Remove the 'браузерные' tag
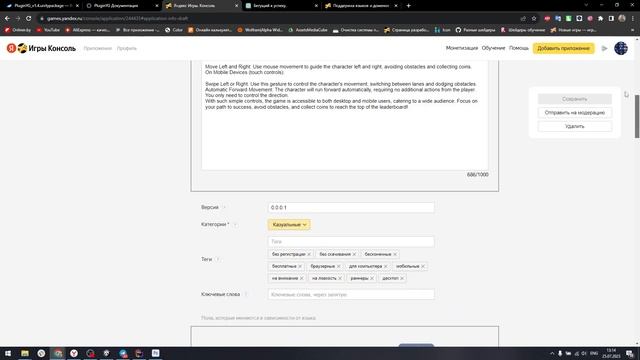The width and height of the screenshot is (640, 360). [338, 266]
